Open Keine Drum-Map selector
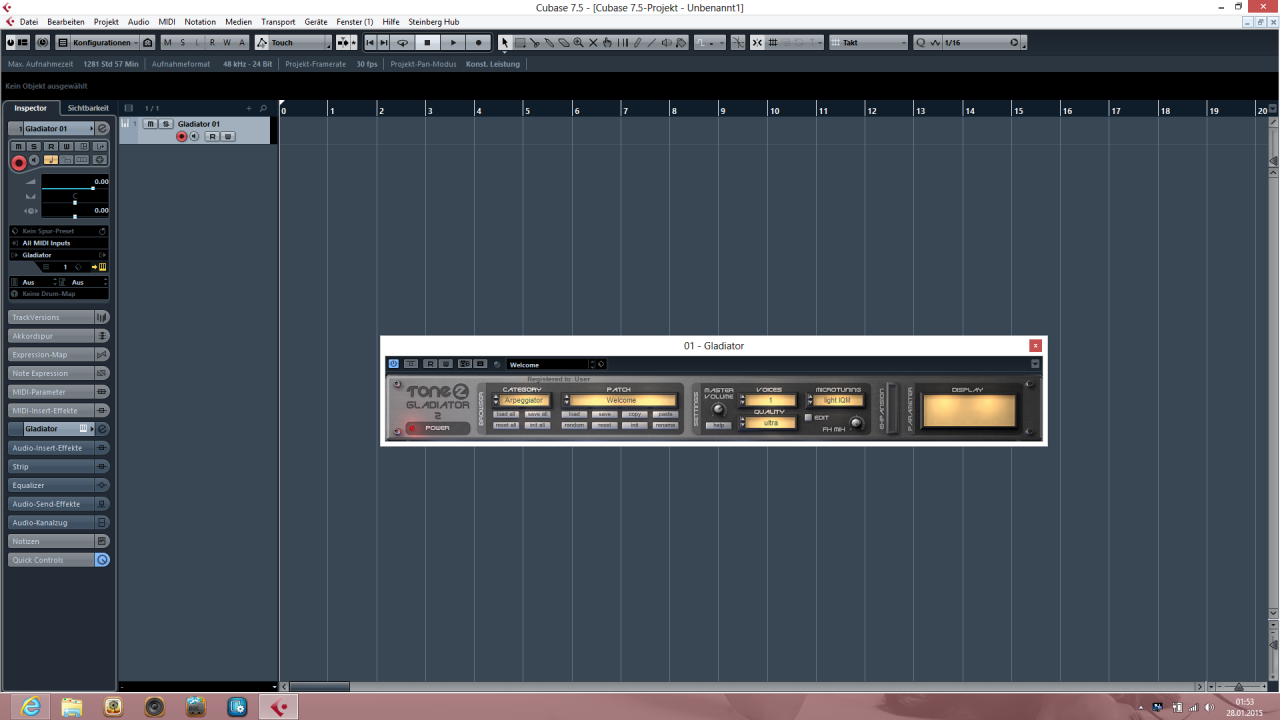 click(59, 294)
